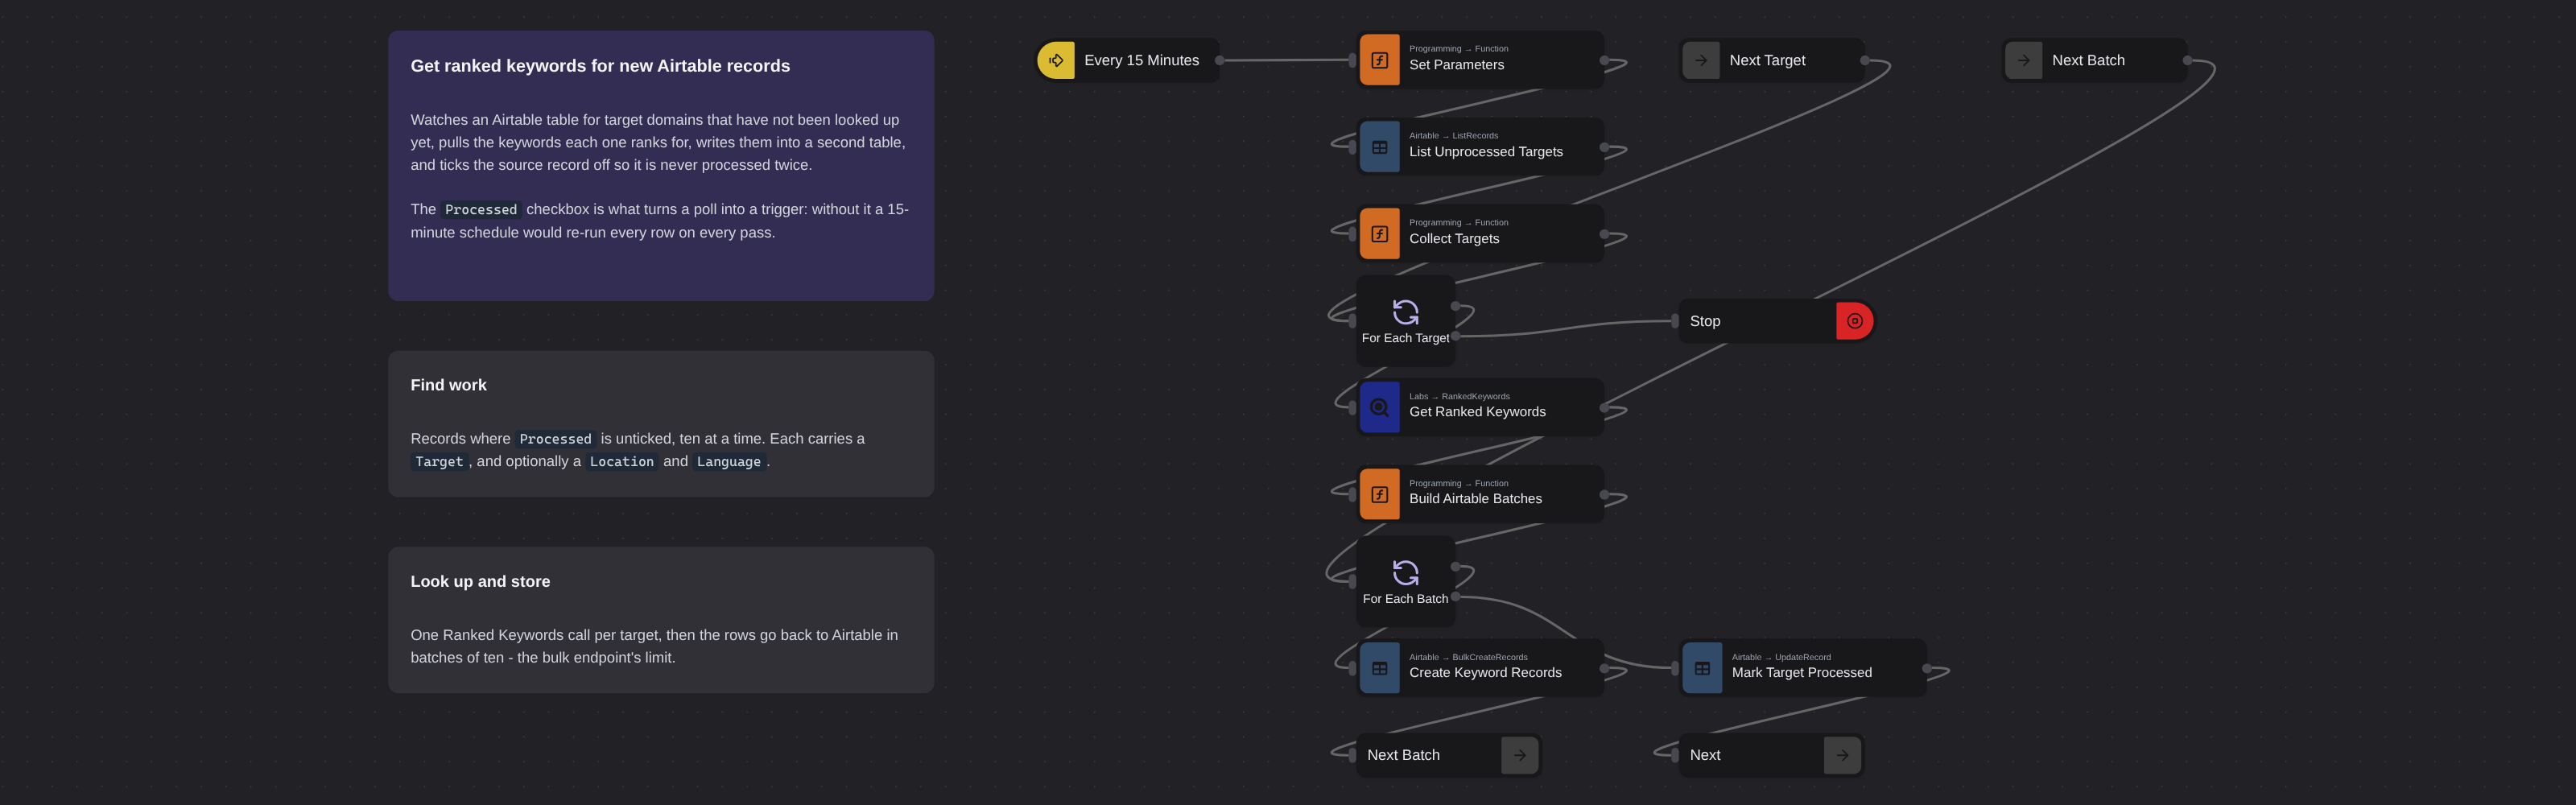Click the Target code tag in Find work note
Image resolution: width=2576 pixels, height=805 pixels.
pos(439,462)
